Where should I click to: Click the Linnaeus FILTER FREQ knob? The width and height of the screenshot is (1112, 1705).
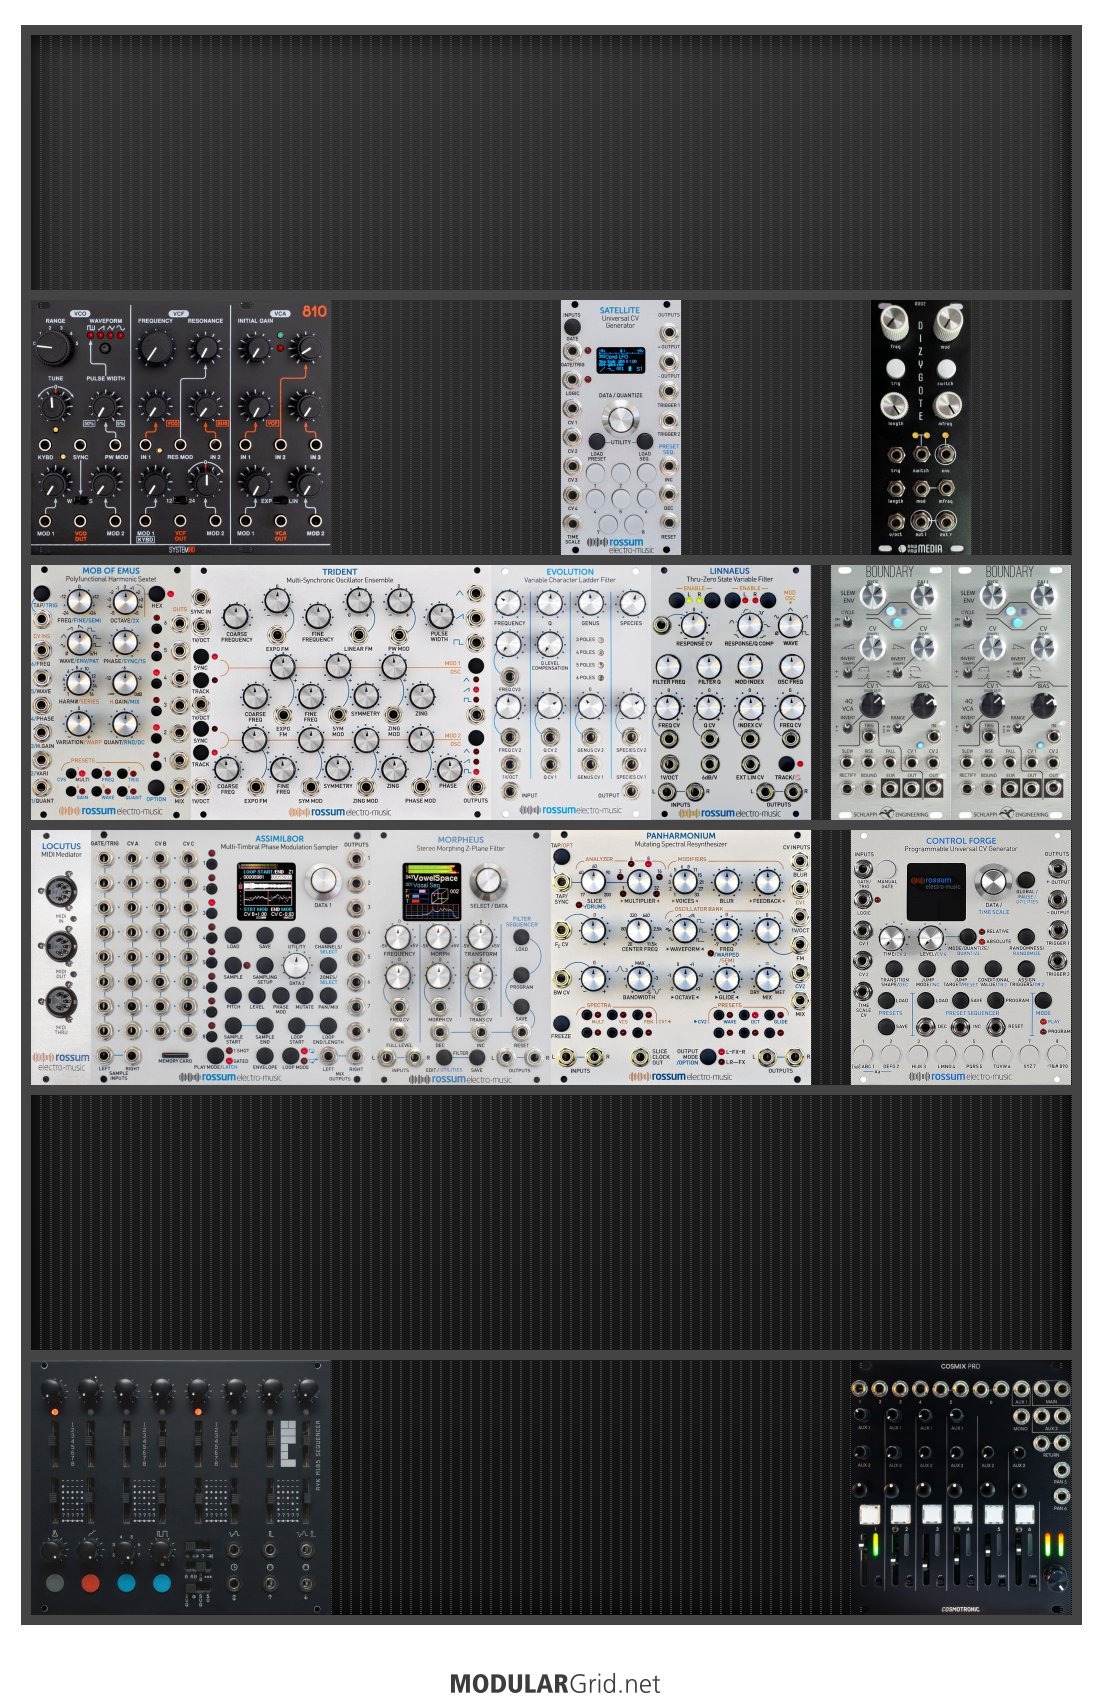(x=668, y=665)
